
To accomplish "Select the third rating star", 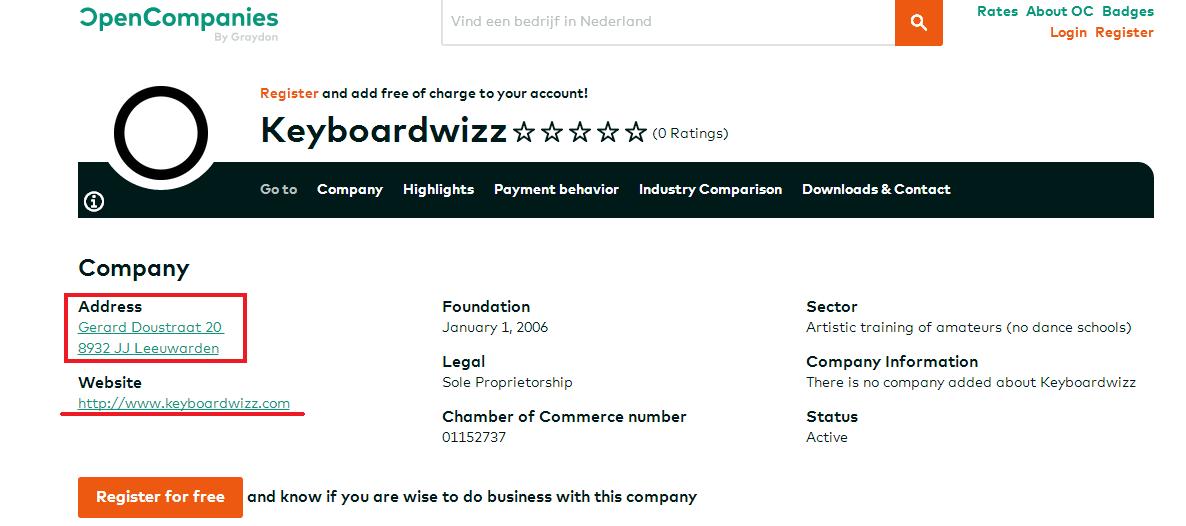I will (x=580, y=133).
